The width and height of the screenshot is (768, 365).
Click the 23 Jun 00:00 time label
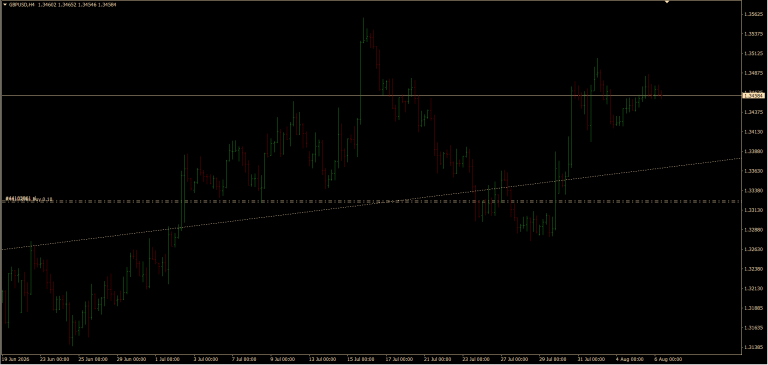coord(53,359)
